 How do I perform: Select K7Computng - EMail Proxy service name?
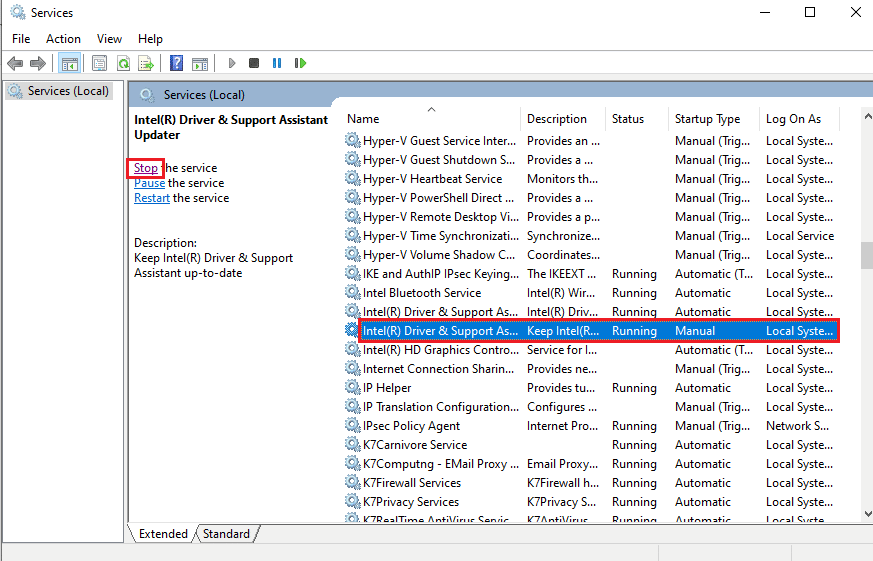point(440,464)
